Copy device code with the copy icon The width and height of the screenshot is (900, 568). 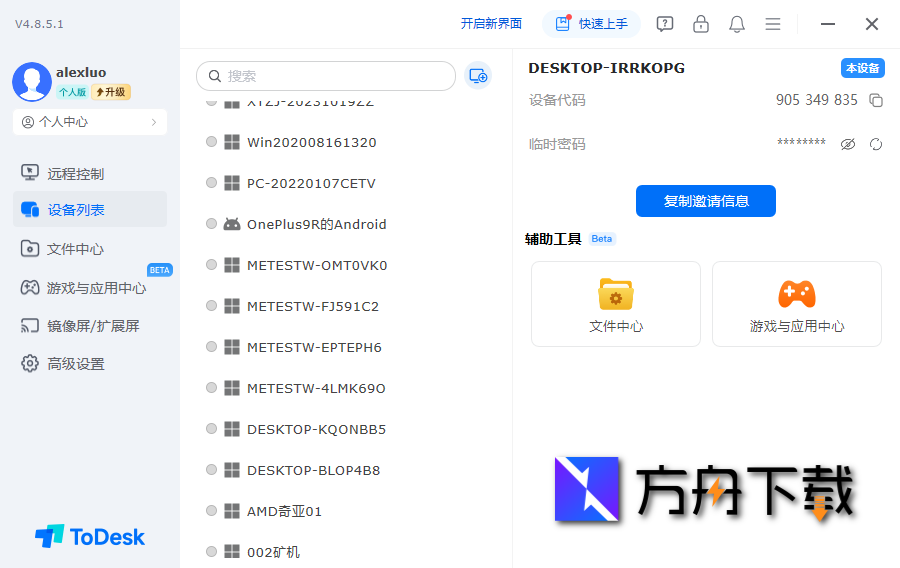point(876,100)
